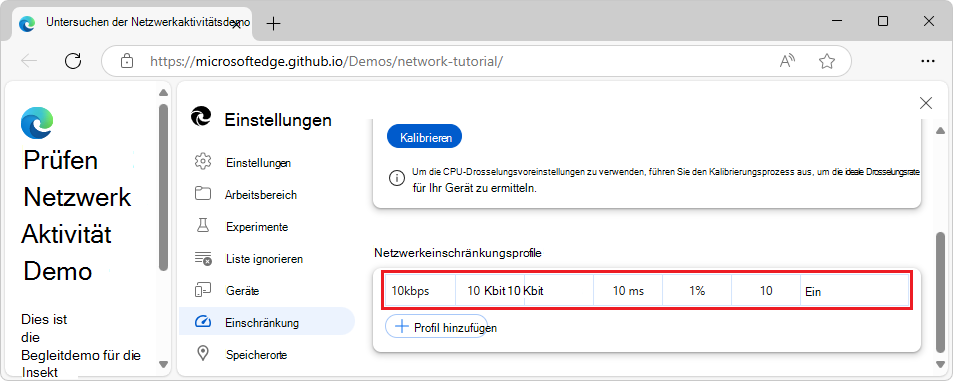The height and width of the screenshot is (381, 953).
Task: Open a new tab with plus button
Action: pos(274,24)
